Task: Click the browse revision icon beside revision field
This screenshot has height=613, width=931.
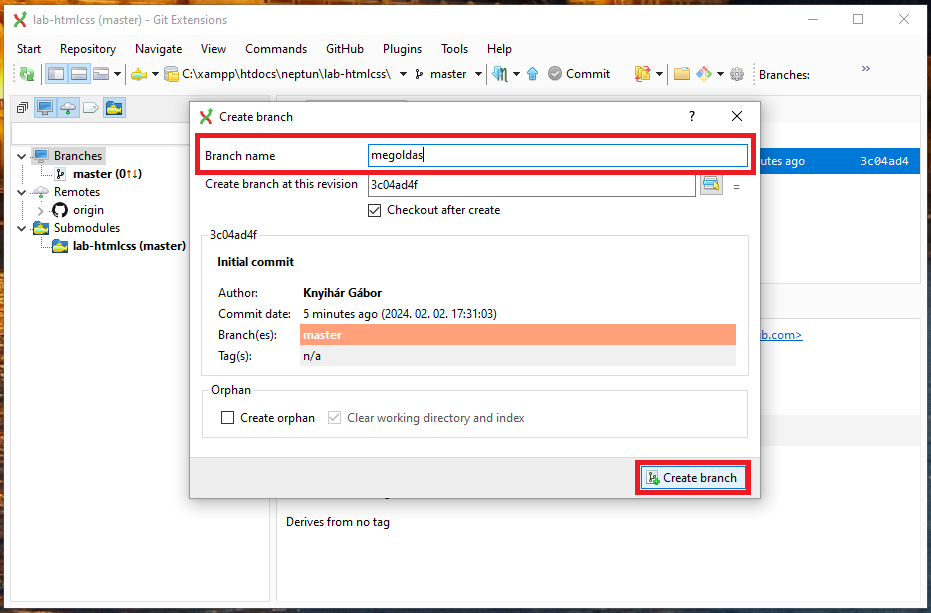Action: 711,184
